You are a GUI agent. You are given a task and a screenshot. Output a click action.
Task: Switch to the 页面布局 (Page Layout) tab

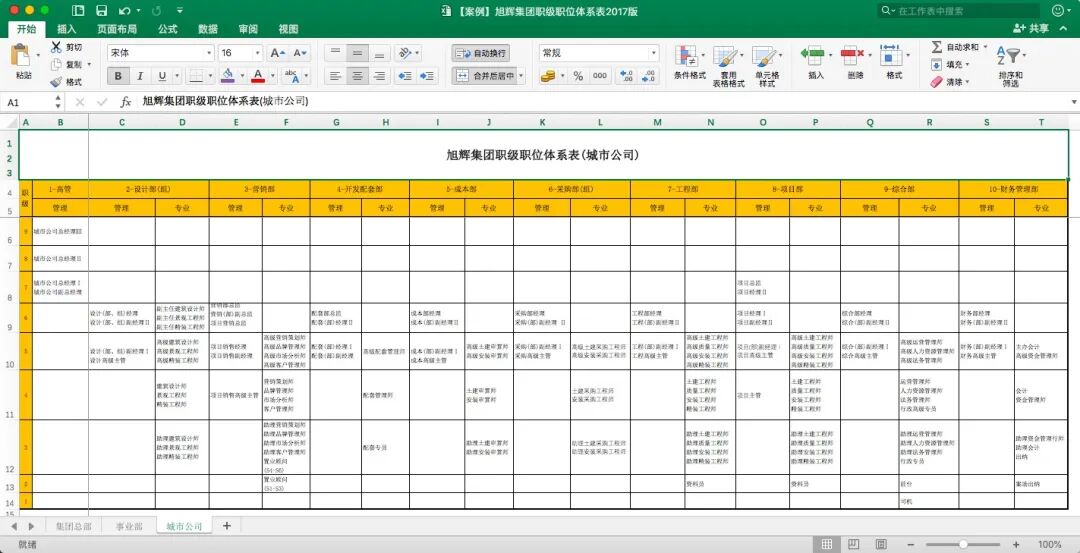(116, 29)
